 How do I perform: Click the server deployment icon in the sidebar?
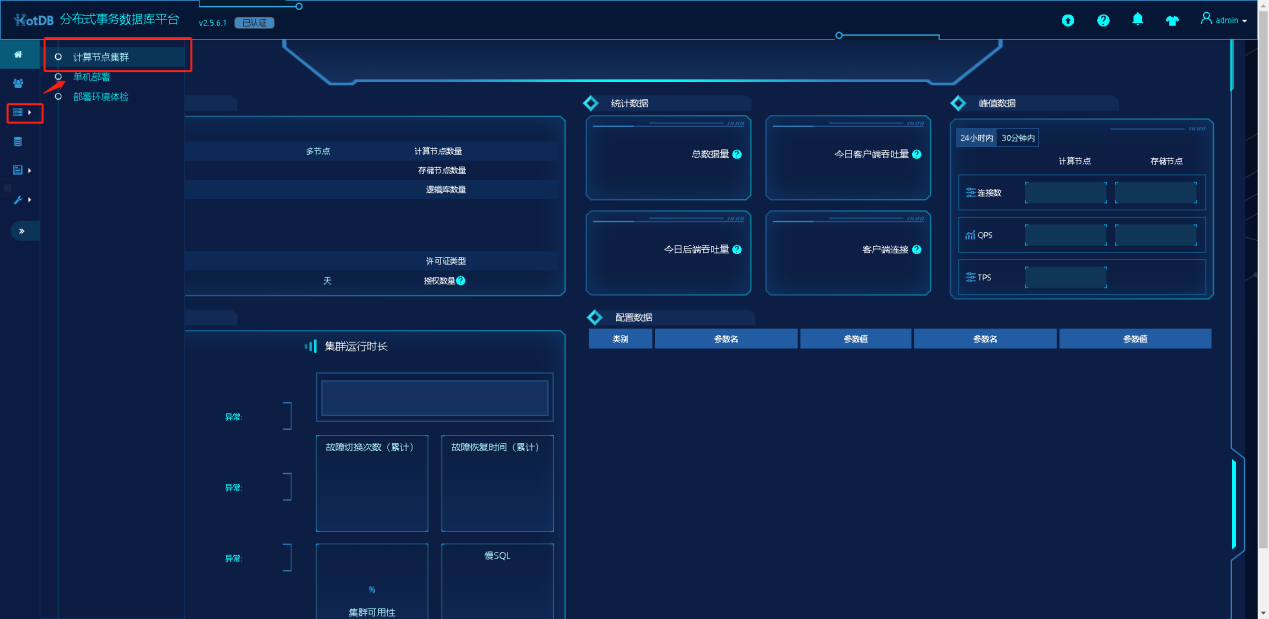18,113
